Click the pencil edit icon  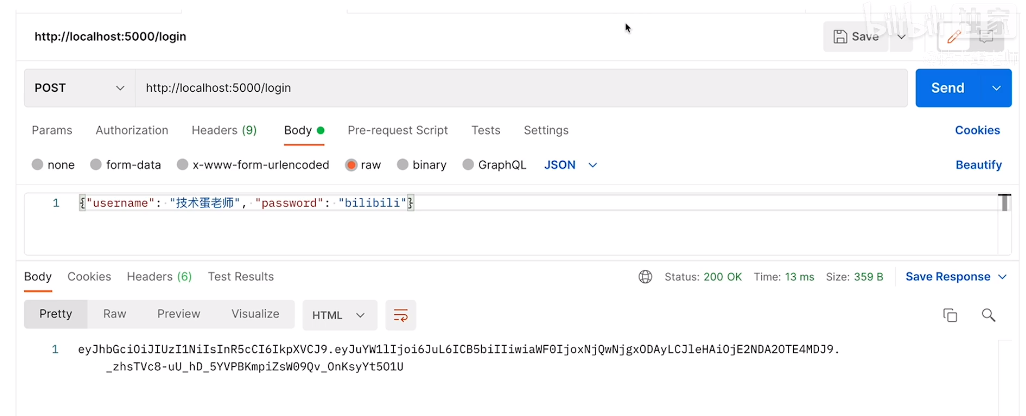tap(953, 37)
